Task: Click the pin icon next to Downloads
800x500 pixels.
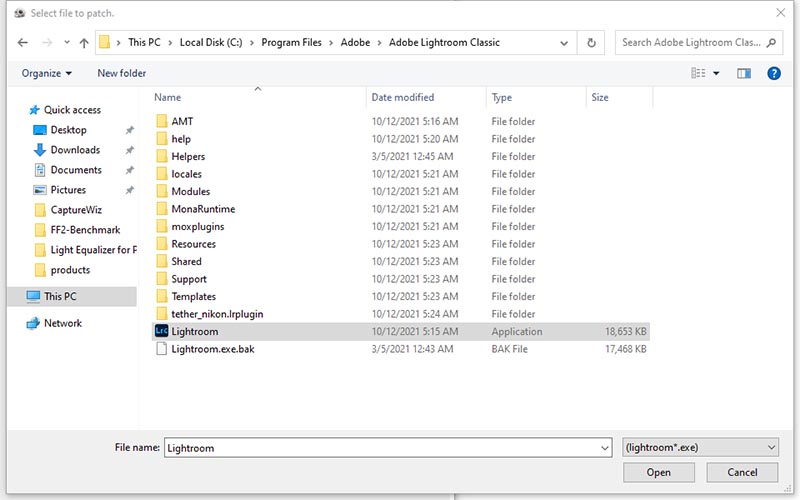Action: tap(130, 150)
